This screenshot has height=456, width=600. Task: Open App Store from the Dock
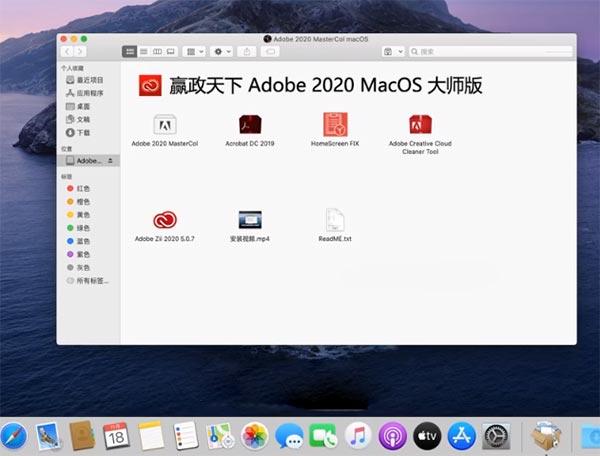[461, 436]
